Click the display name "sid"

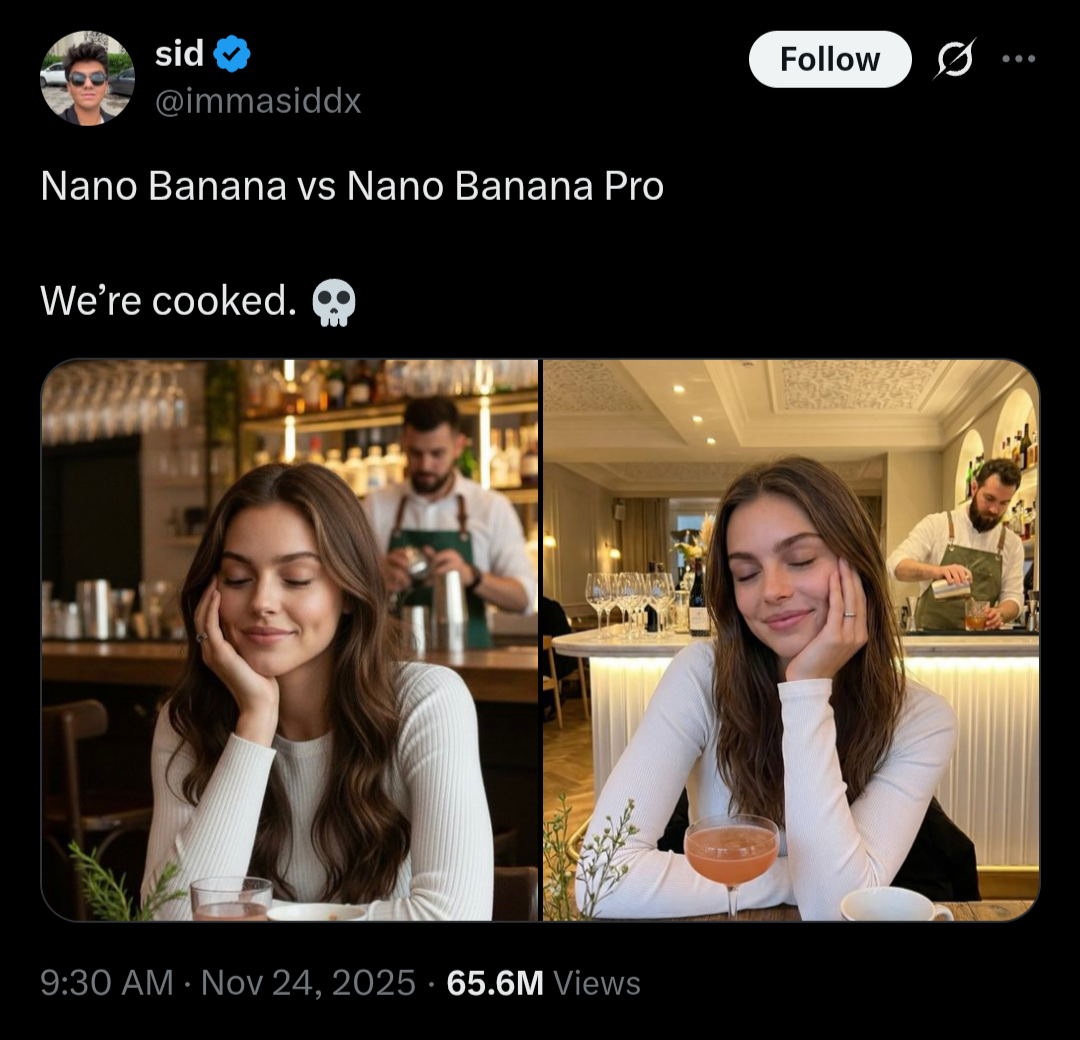(179, 54)
